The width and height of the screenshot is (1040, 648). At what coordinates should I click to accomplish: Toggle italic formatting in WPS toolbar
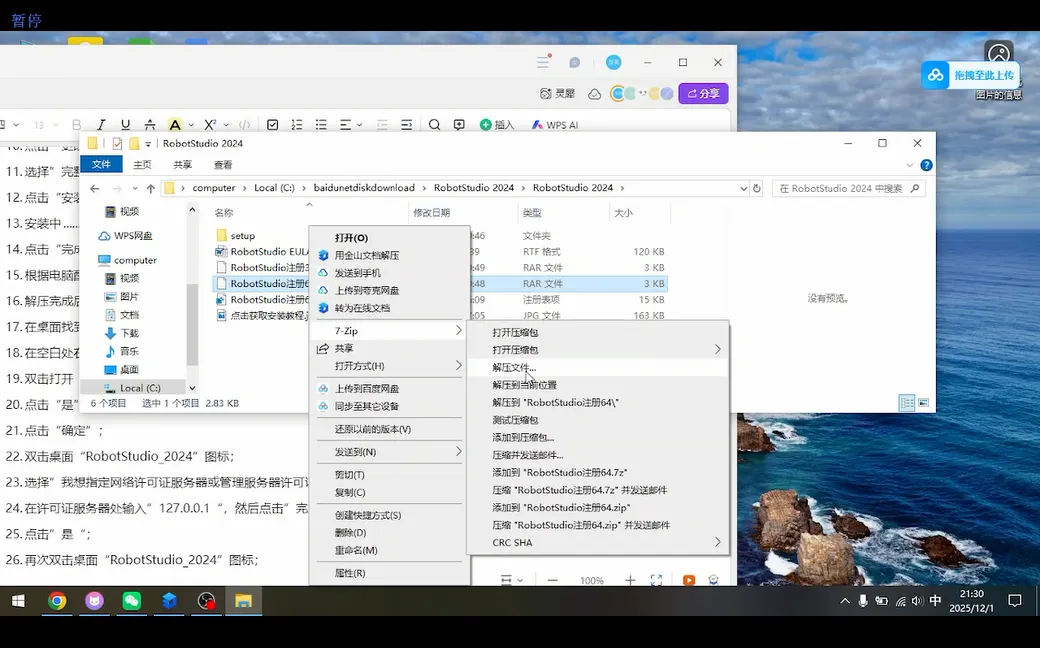(x=101, y=123)
